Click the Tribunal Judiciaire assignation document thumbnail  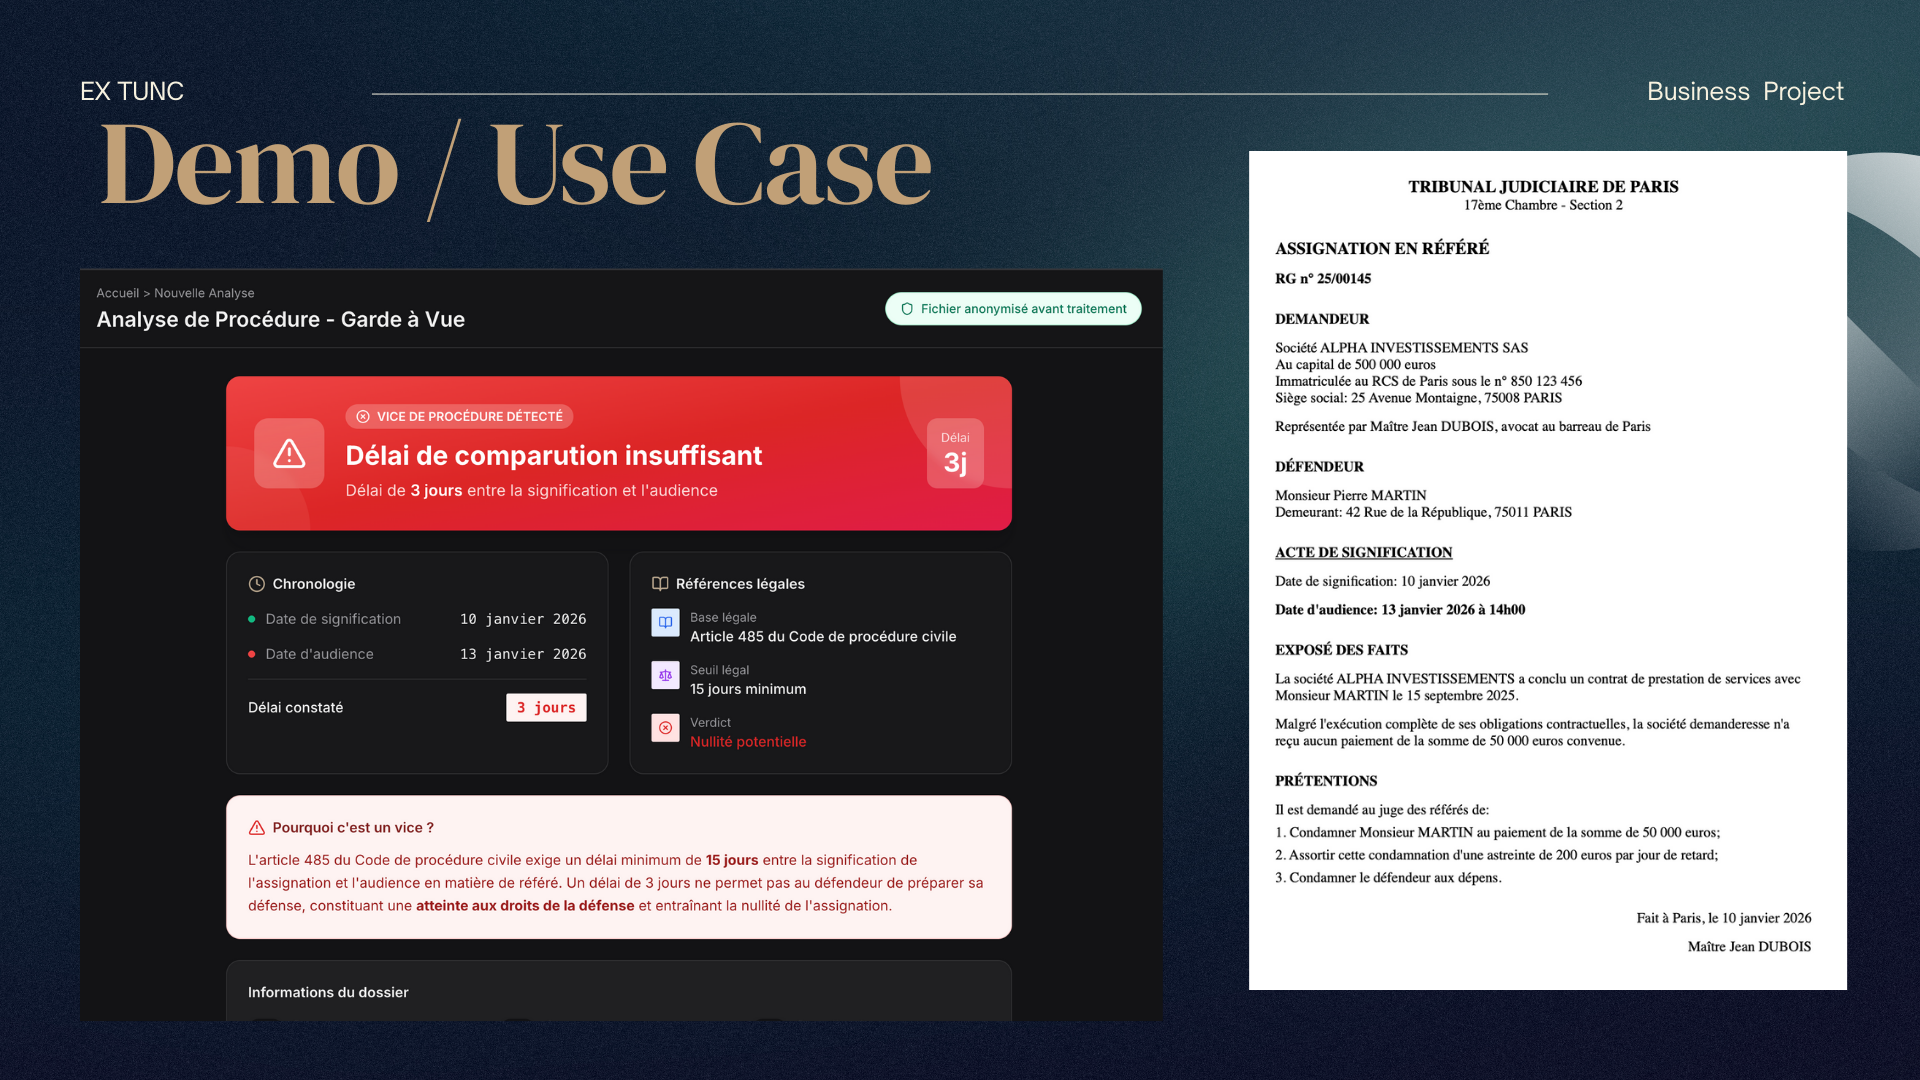1547,570
